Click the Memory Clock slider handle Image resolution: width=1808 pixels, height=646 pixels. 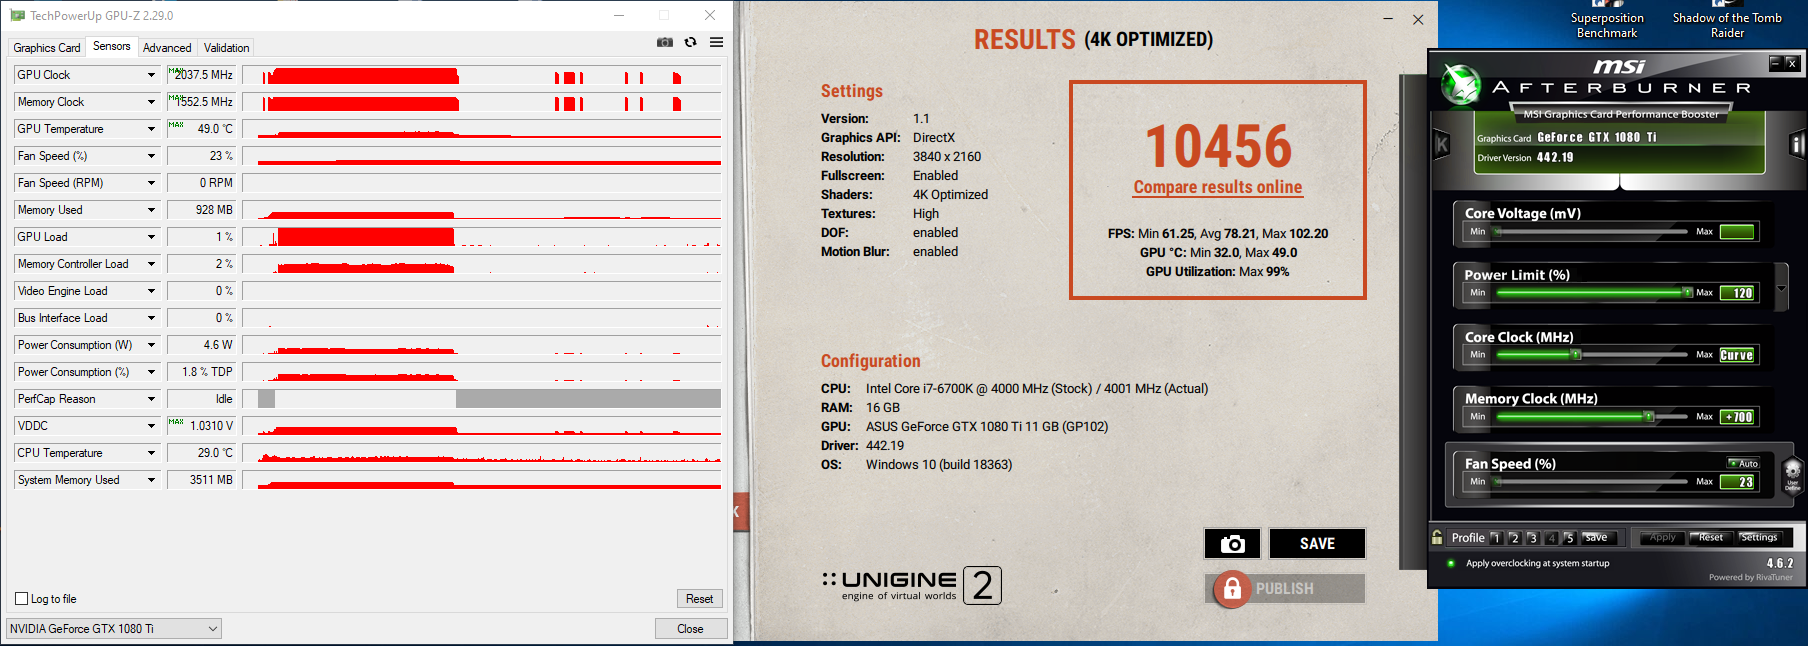(x=1648, y=417)
